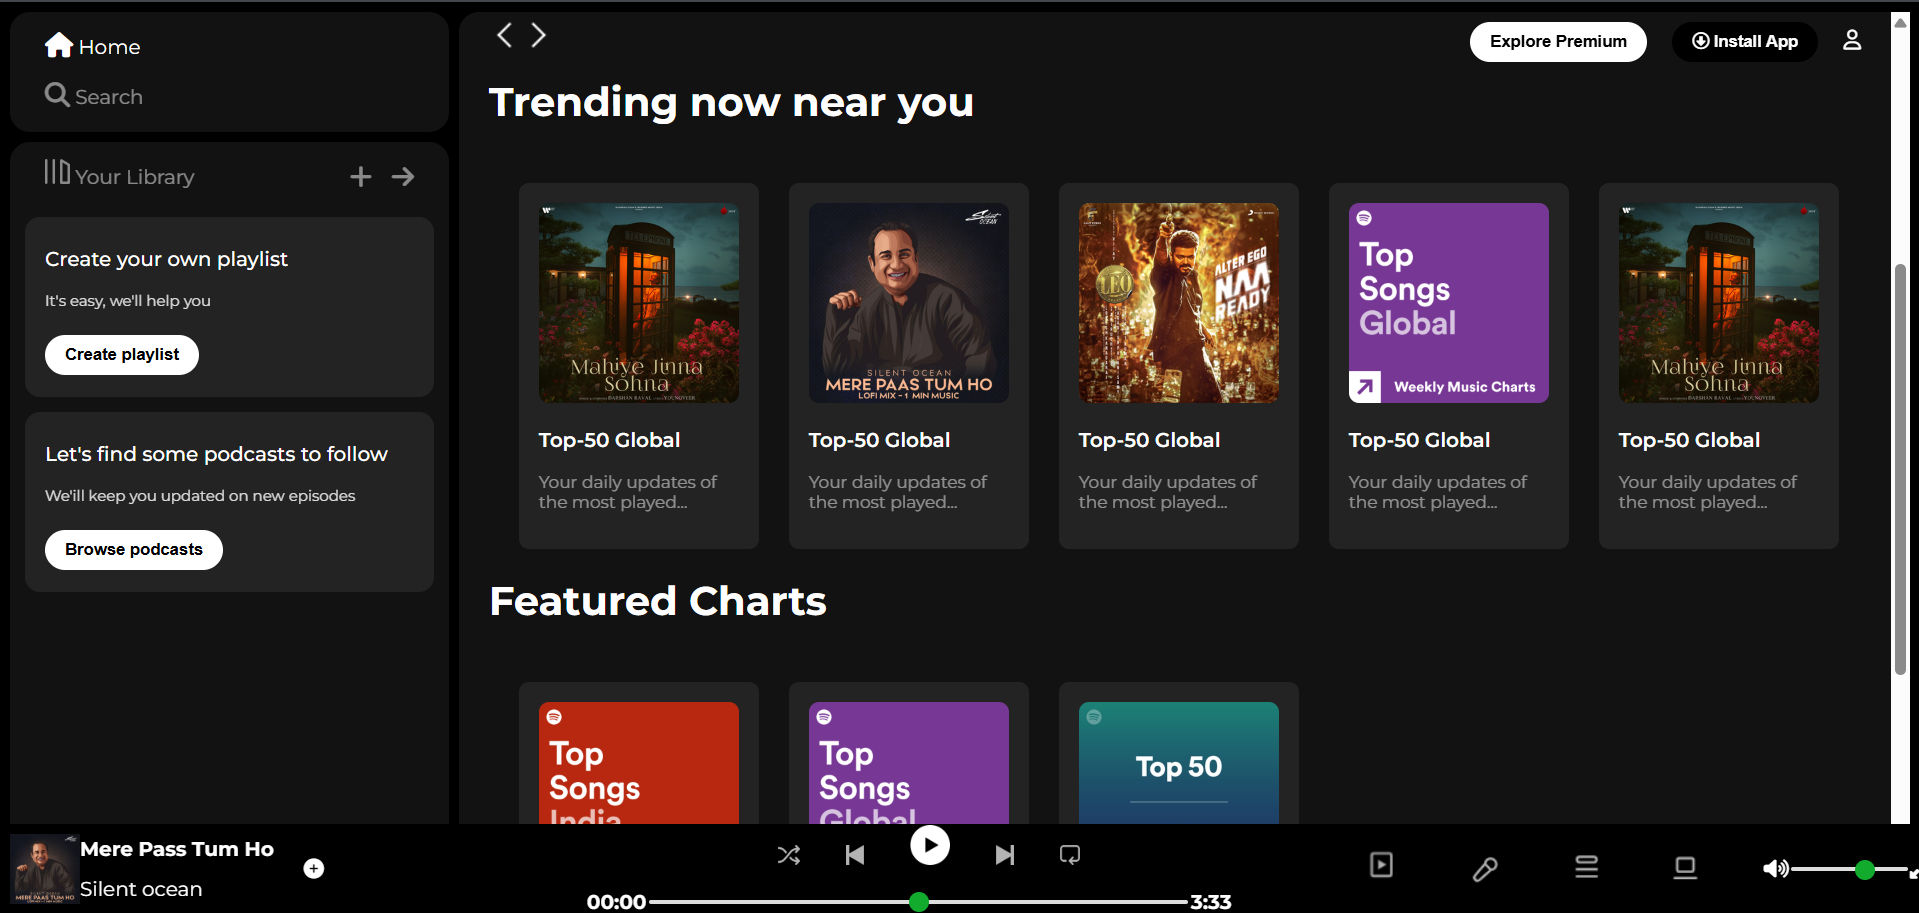Open Search from the sidebar
Image resolution: width=1919 pixels, height=913 pixels.
tap(94, 96)
